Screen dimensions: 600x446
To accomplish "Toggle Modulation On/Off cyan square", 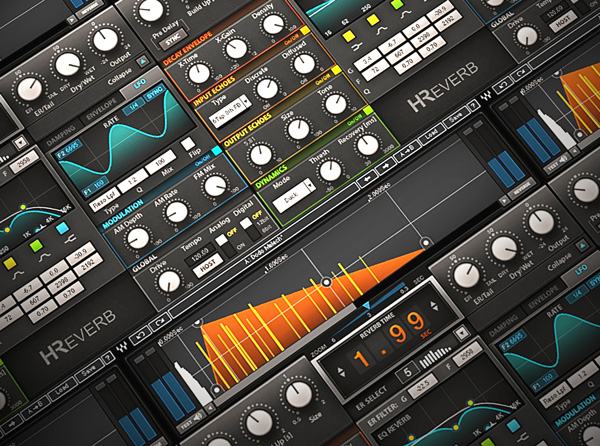I will [216, 151].
